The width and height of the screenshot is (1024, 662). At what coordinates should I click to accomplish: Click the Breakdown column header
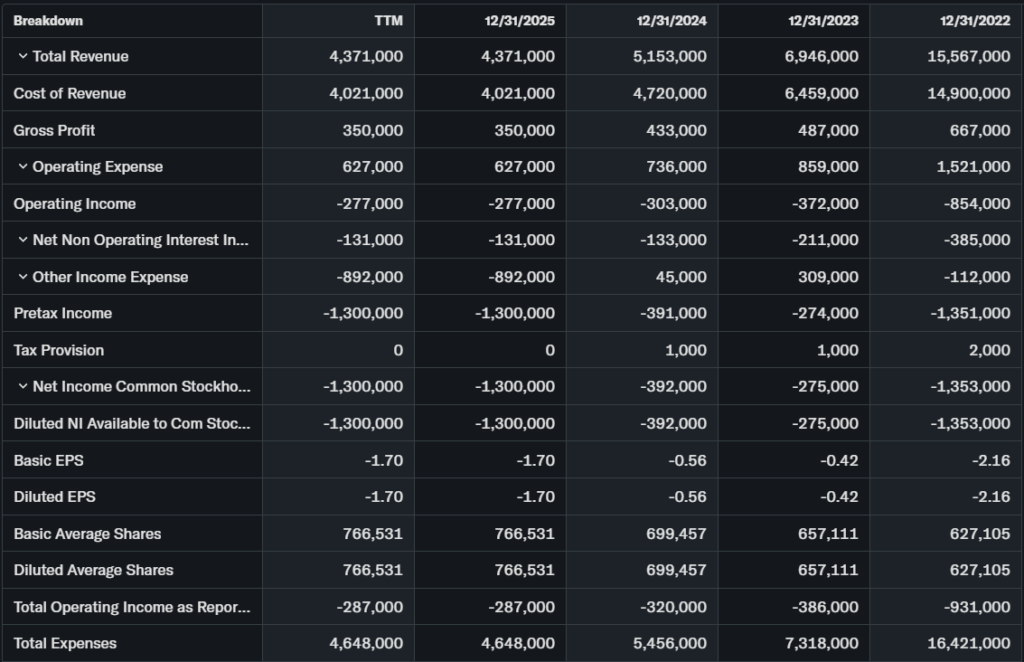(48, 20)
